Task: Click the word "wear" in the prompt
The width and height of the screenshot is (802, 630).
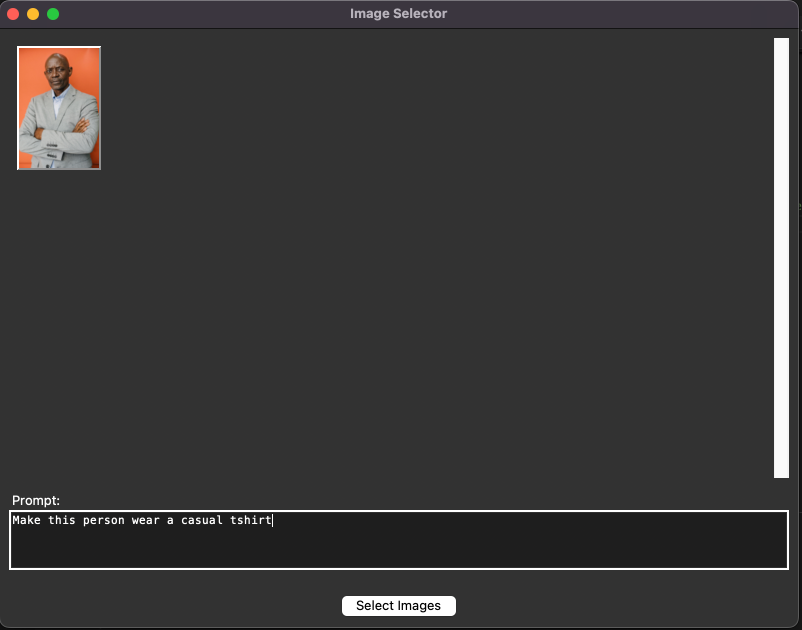Action: [145, 521]
